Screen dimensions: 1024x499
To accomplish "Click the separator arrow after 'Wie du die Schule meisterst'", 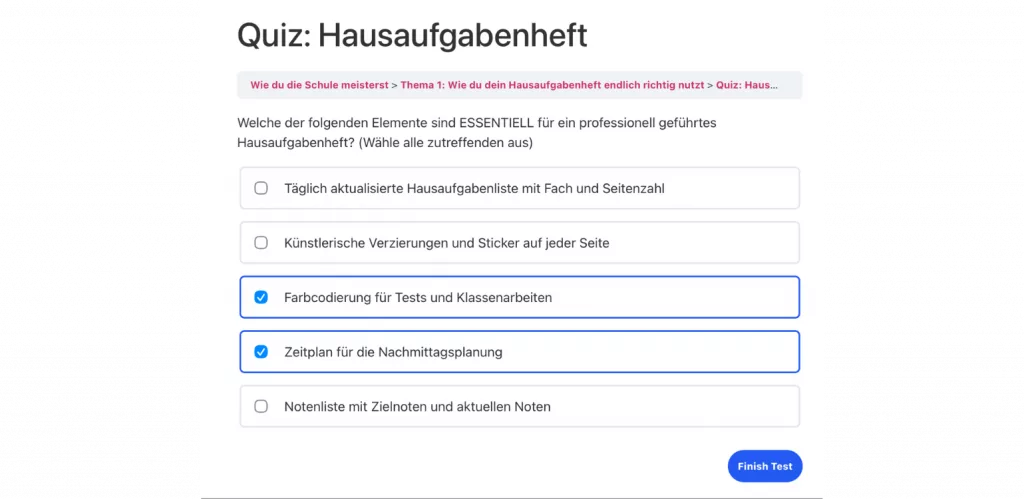I will [x=394, y=85].
